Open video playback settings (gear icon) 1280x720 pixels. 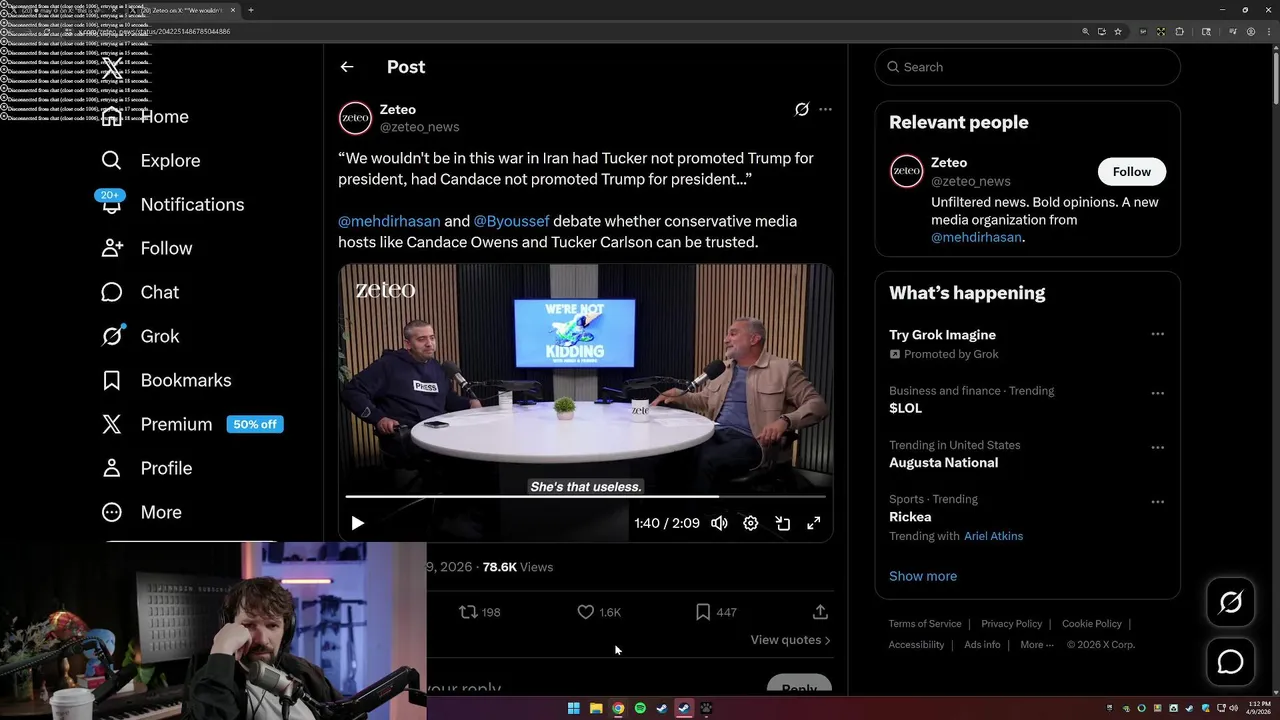pos(751,523)
